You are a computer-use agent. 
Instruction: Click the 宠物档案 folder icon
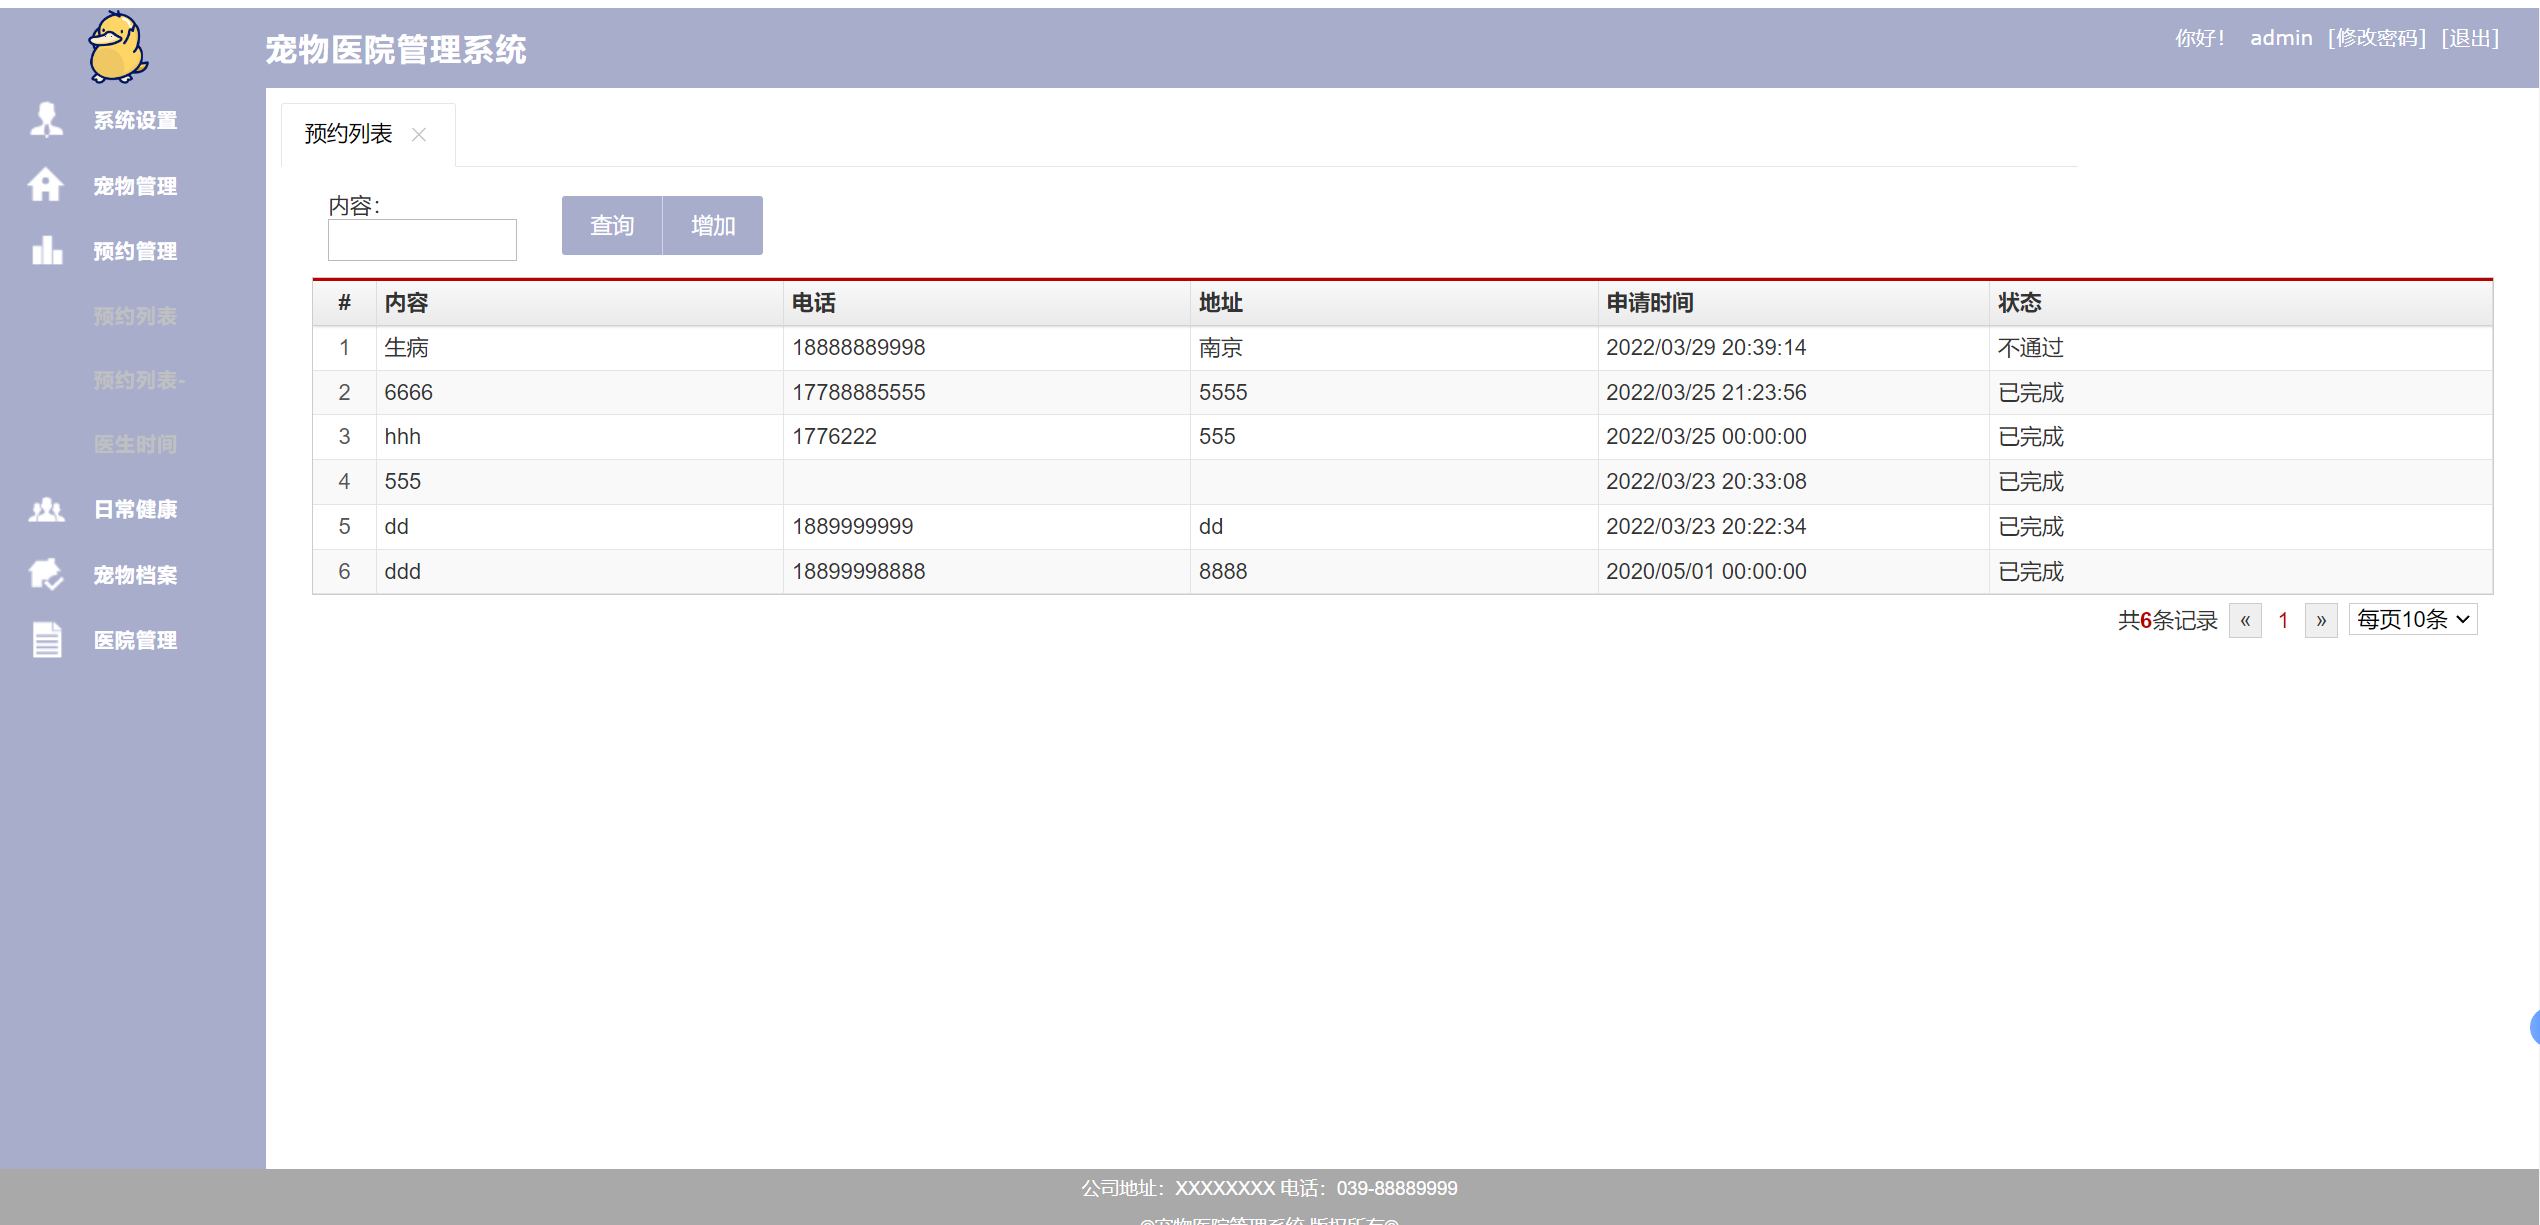click(46, 575)
